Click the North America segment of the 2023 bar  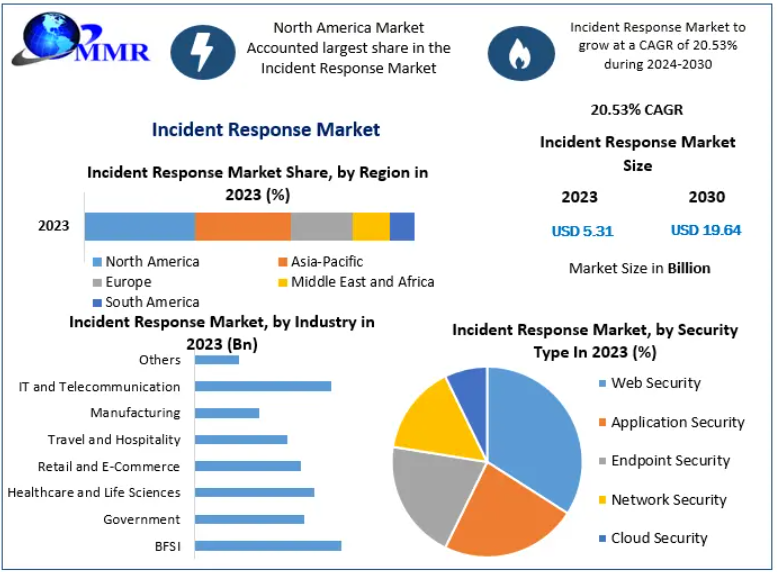tap(139, 226)
